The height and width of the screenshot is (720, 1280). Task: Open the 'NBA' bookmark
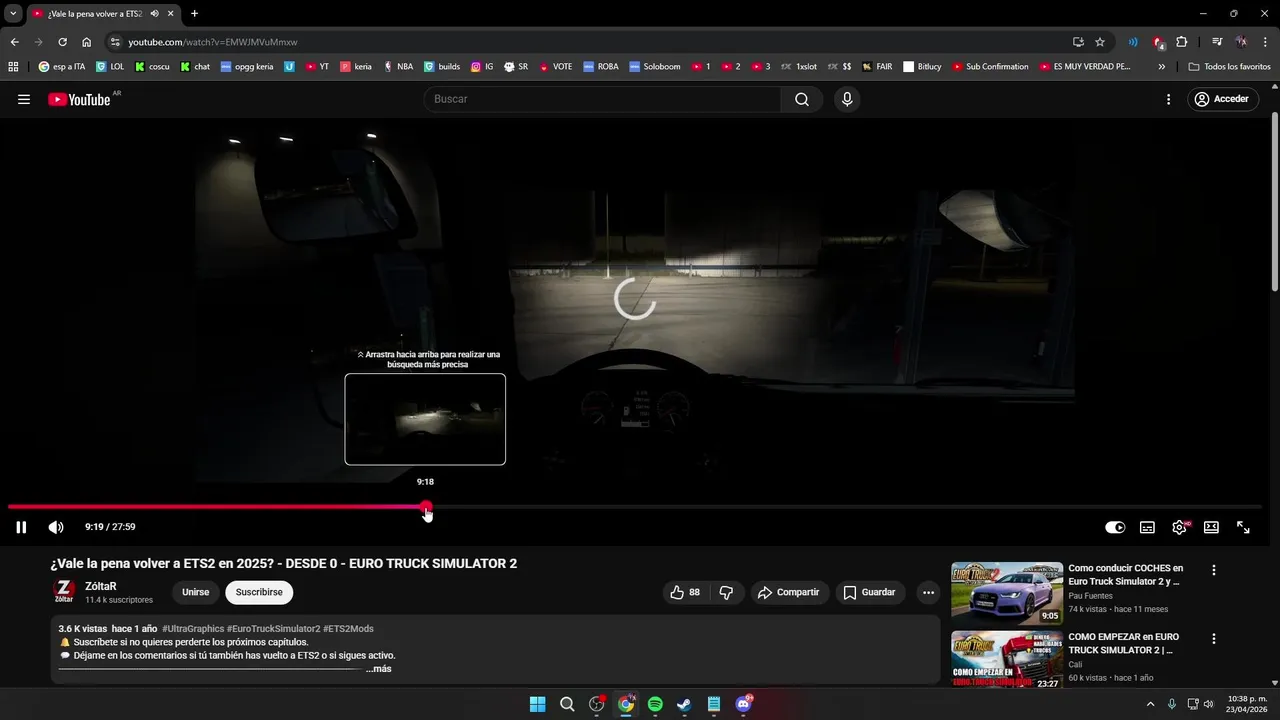398,67
